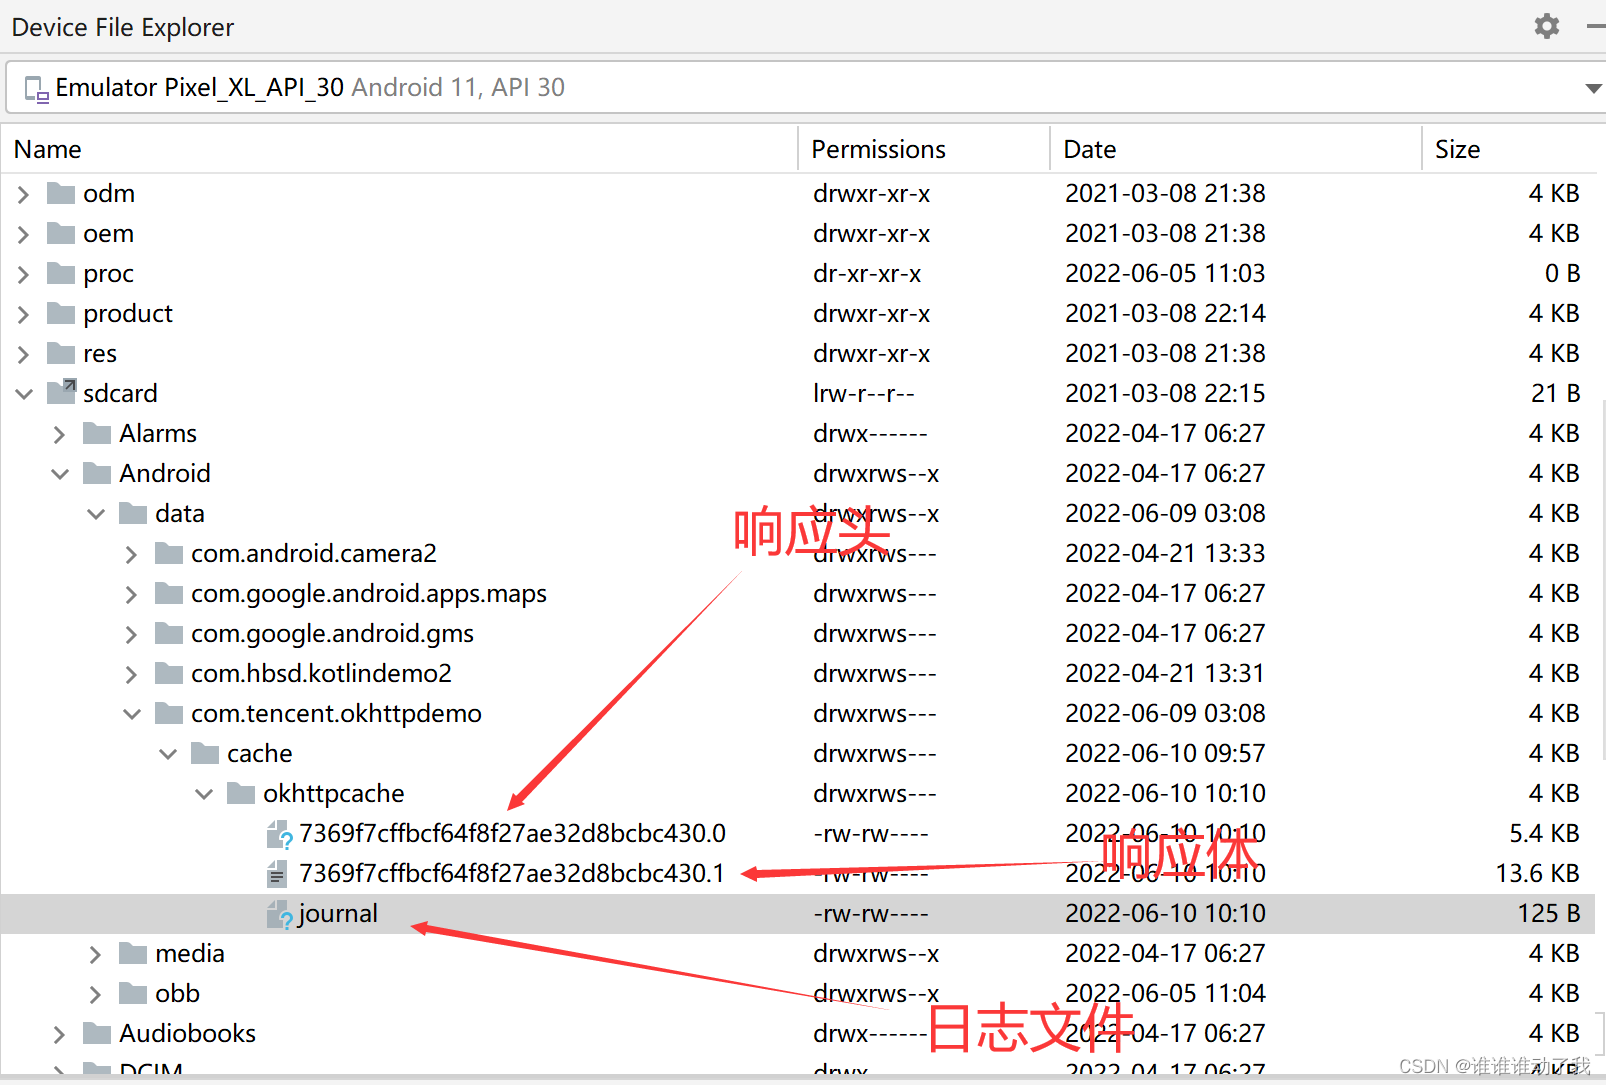Click the file icon of 7369f7cffbcf64f8f27ae32d8bcbc430.1
This screenshot has width=1606, height=1085.
[277, 873]
